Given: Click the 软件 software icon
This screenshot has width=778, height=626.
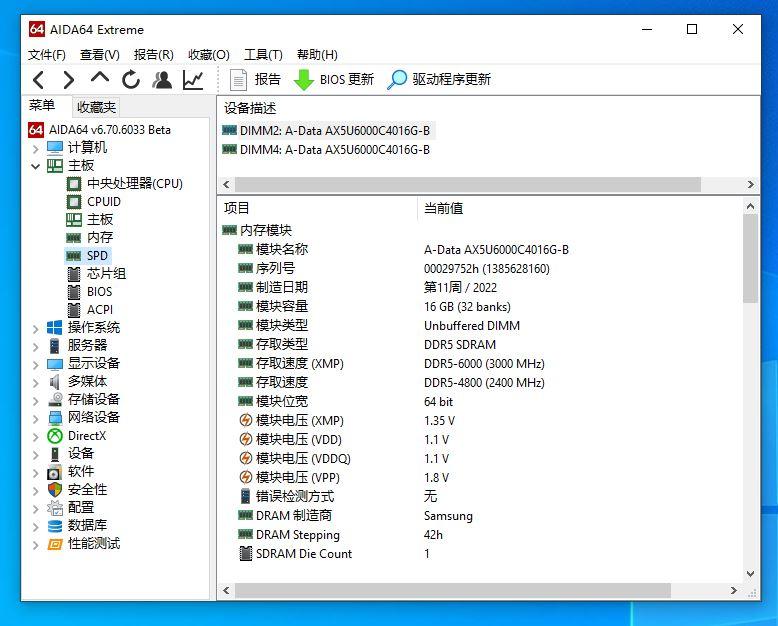Looking at the screenshot, I should 55,472.
